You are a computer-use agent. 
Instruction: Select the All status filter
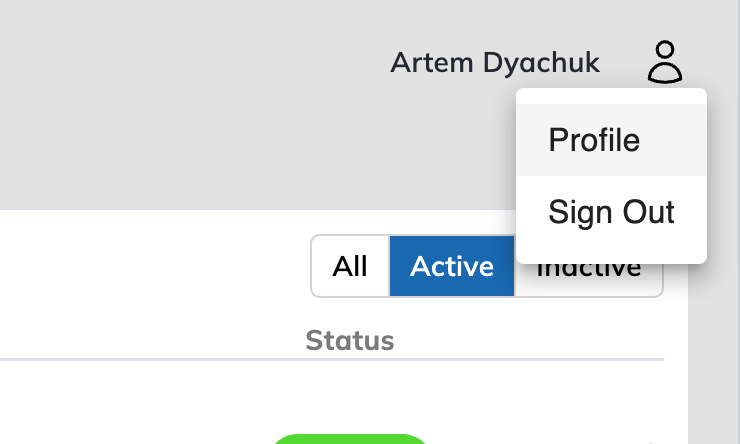click(350, 267)
